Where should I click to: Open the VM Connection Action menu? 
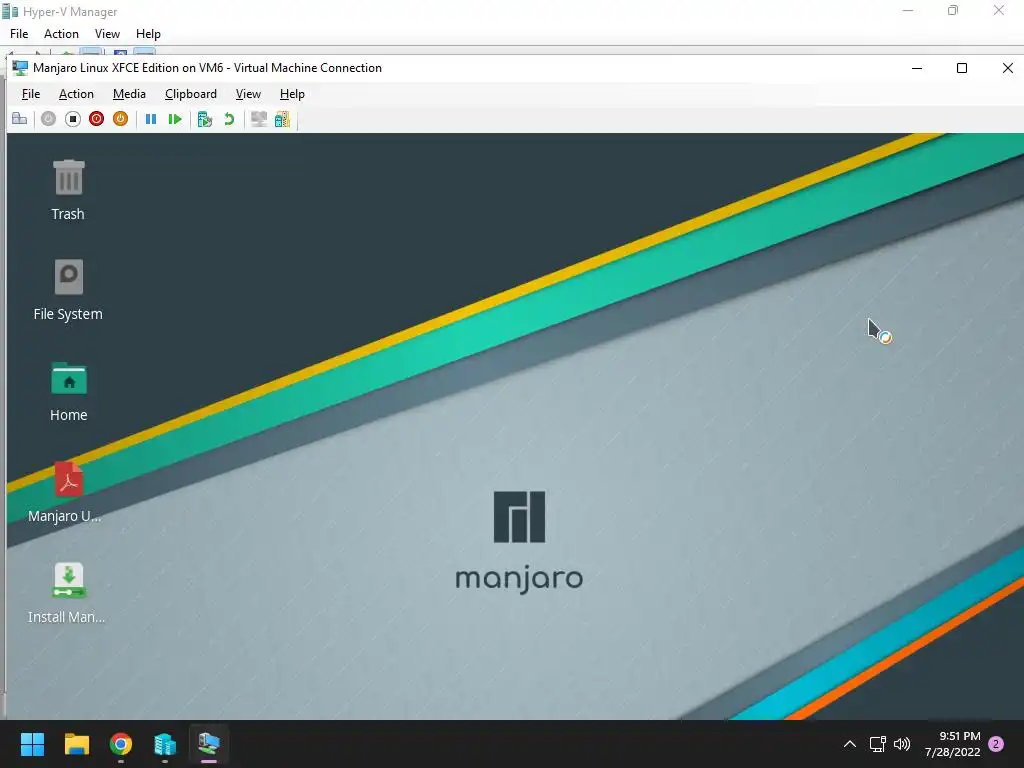pos(76,94)
